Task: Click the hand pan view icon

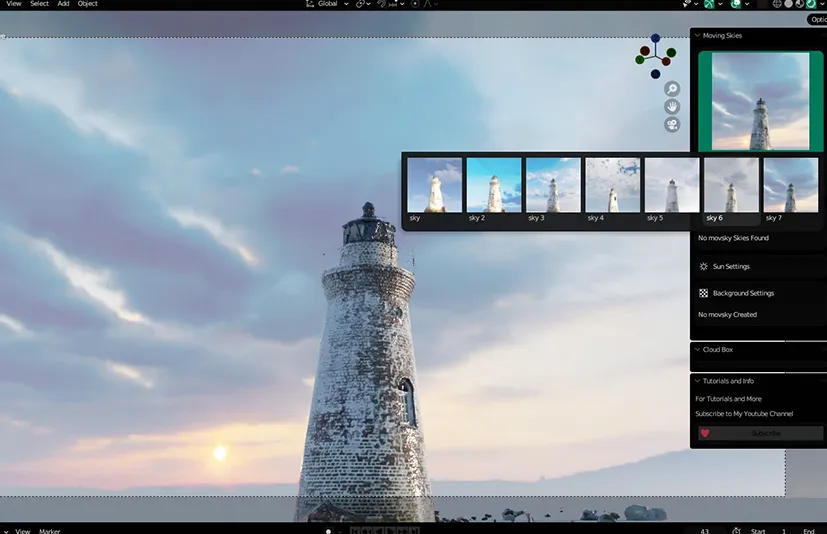Action: (x=672, y=106)
